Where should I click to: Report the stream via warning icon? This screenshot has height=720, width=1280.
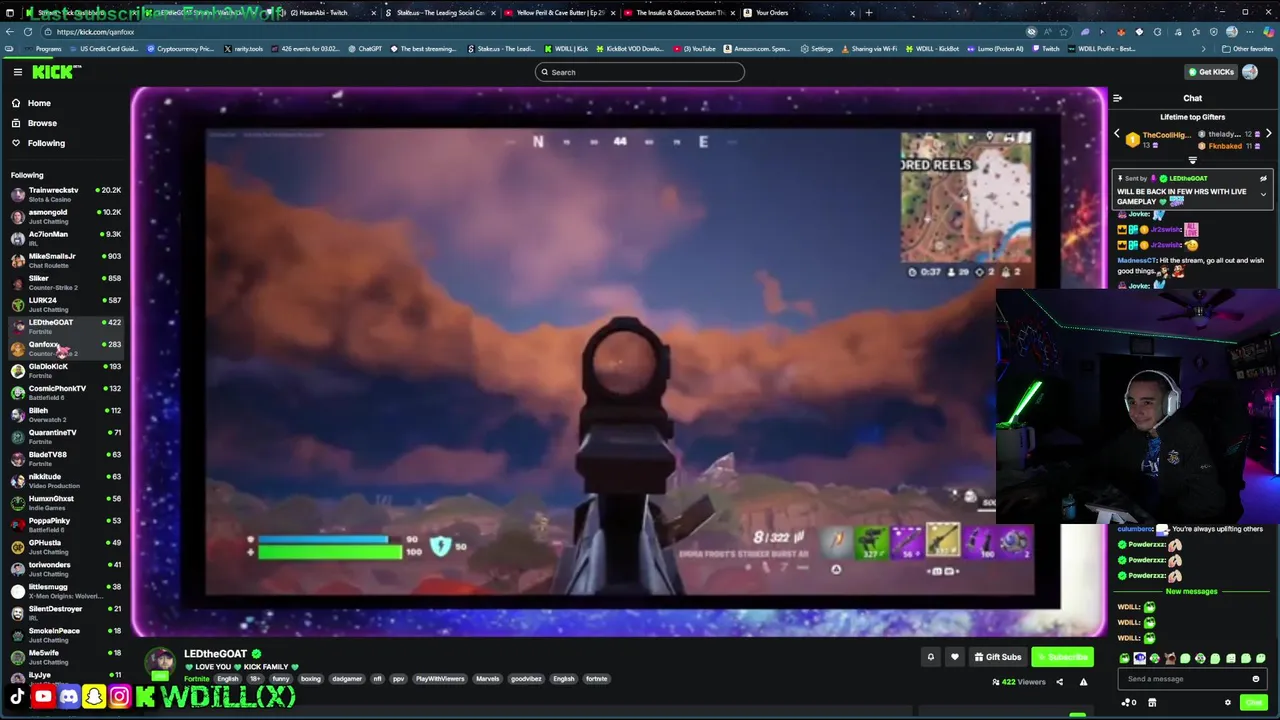1083,682
